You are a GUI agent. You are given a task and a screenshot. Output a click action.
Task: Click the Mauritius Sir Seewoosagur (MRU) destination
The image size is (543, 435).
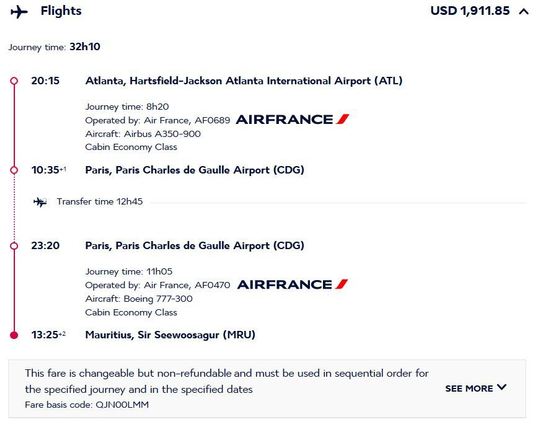point(170,335)
